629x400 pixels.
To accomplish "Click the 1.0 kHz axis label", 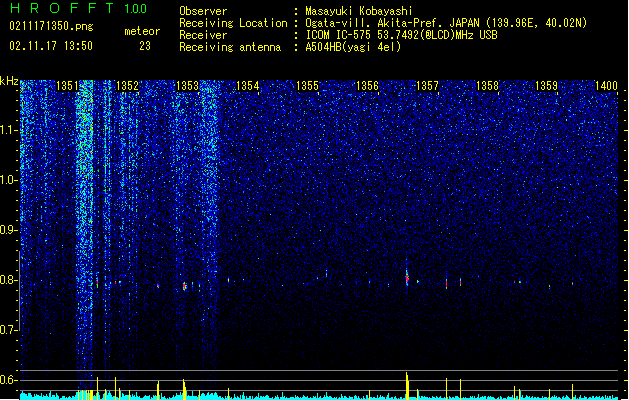I will click(x=9, y=180).
